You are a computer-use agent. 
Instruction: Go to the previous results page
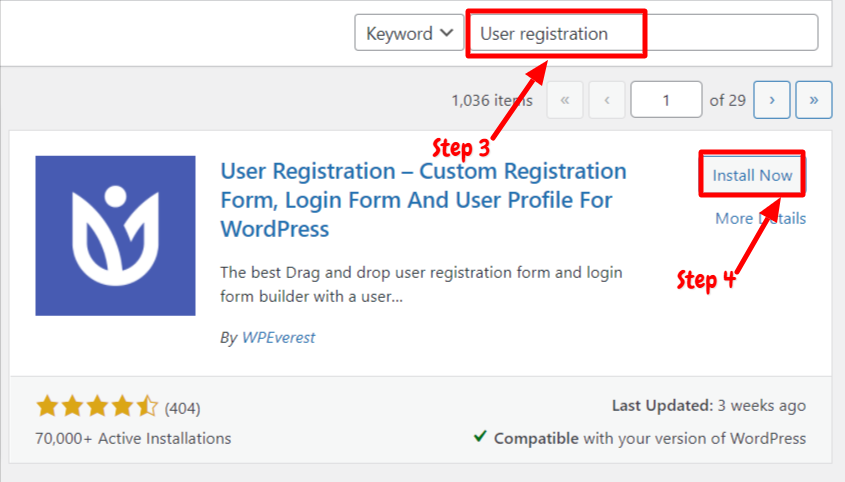pyautogui.click(x=607, y=100)
